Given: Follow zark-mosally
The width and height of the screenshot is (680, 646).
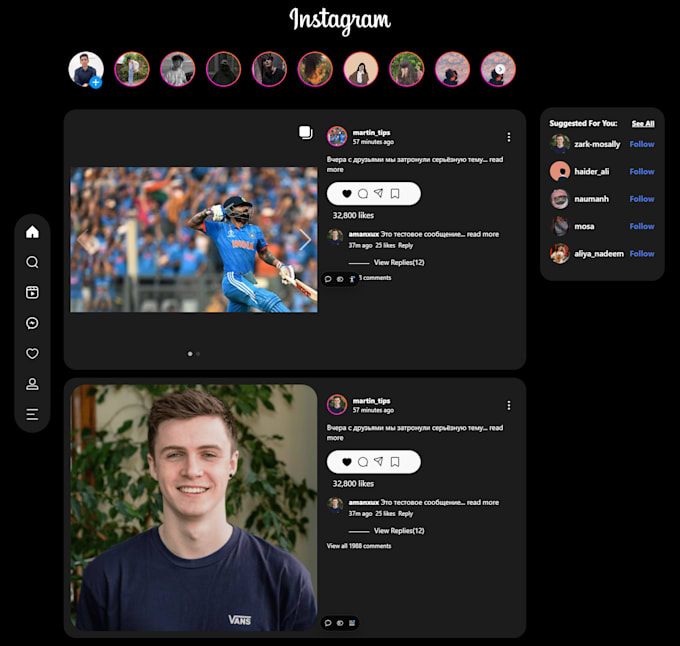Looking at the screenshot, I should pyautogui.click(x=642, y=144).
